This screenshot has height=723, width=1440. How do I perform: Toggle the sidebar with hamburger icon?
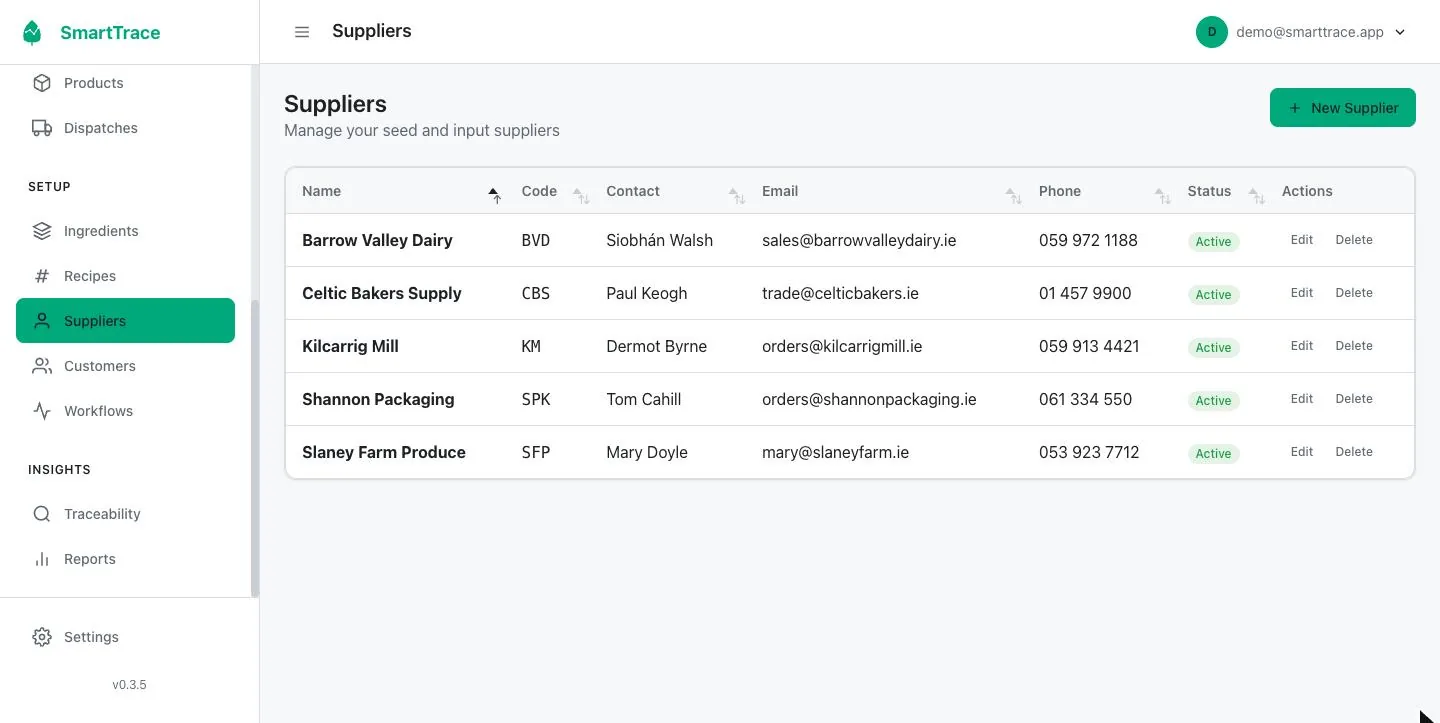pos(302,32)
